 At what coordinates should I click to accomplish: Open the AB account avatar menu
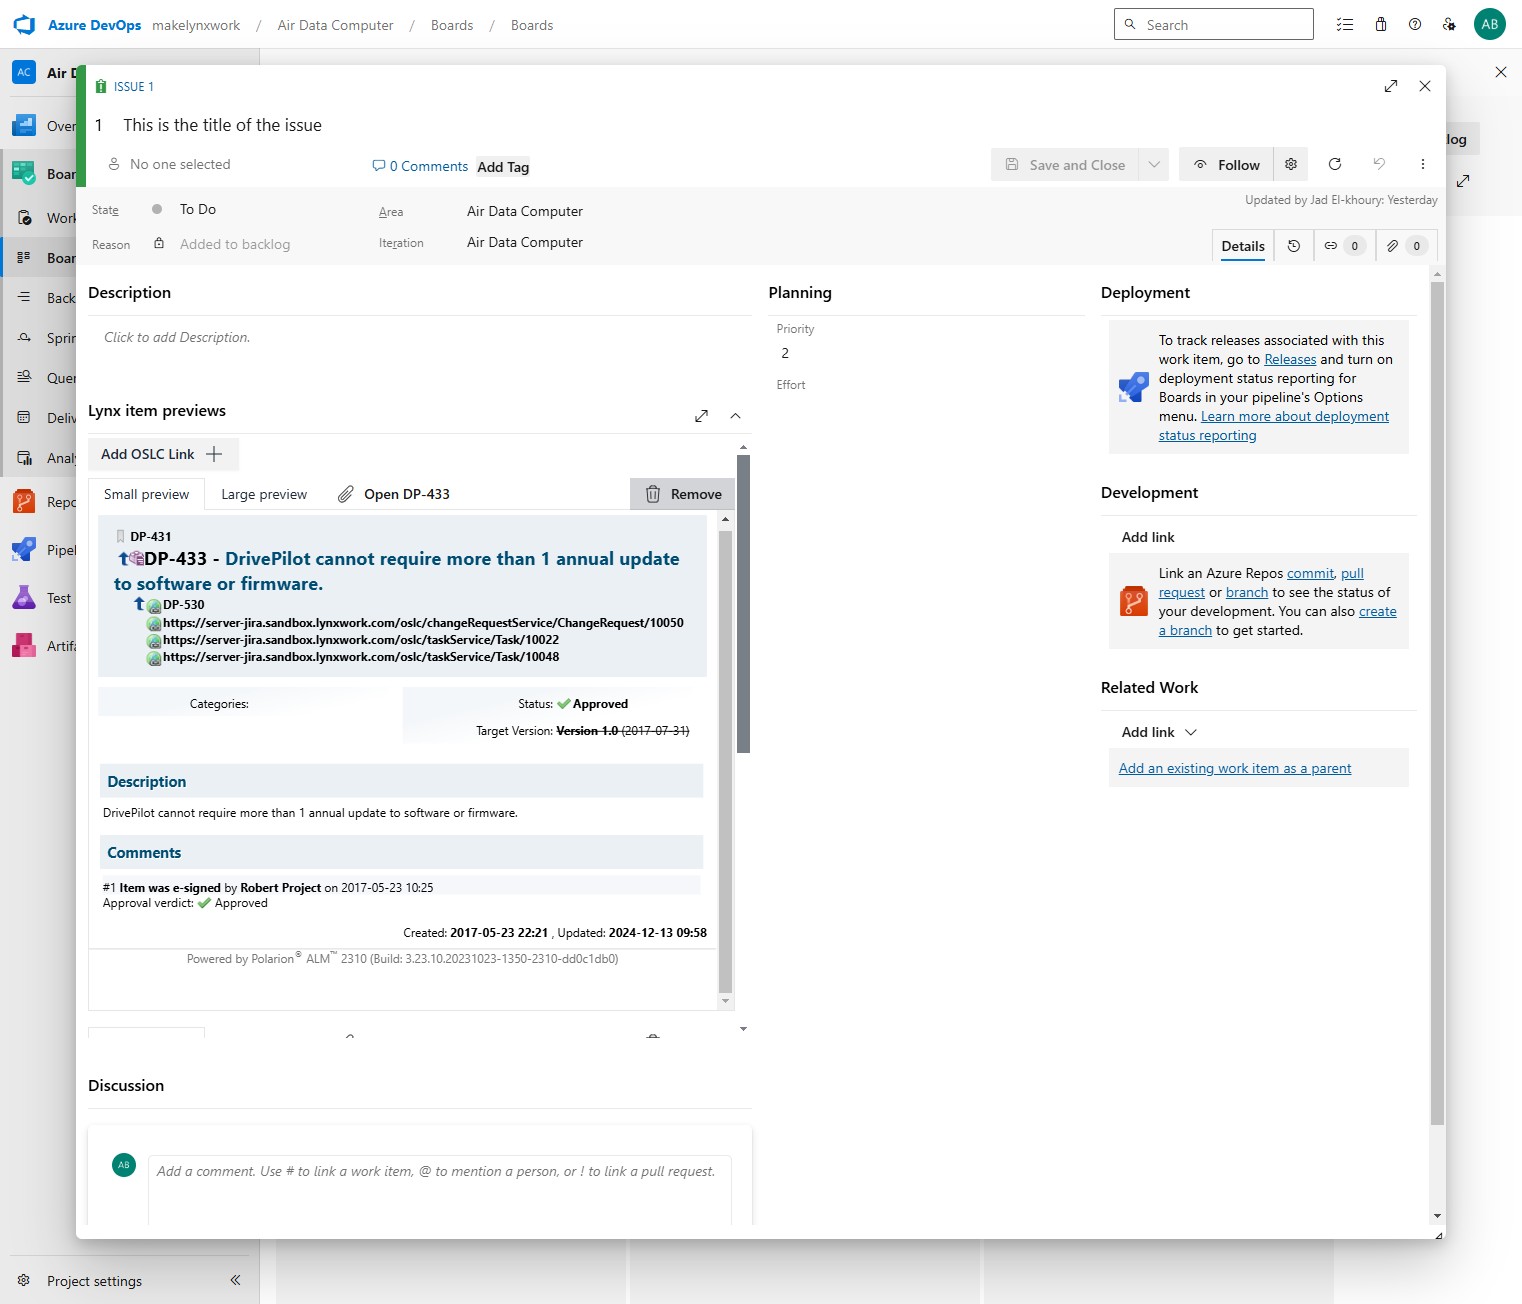(1490, 25)
